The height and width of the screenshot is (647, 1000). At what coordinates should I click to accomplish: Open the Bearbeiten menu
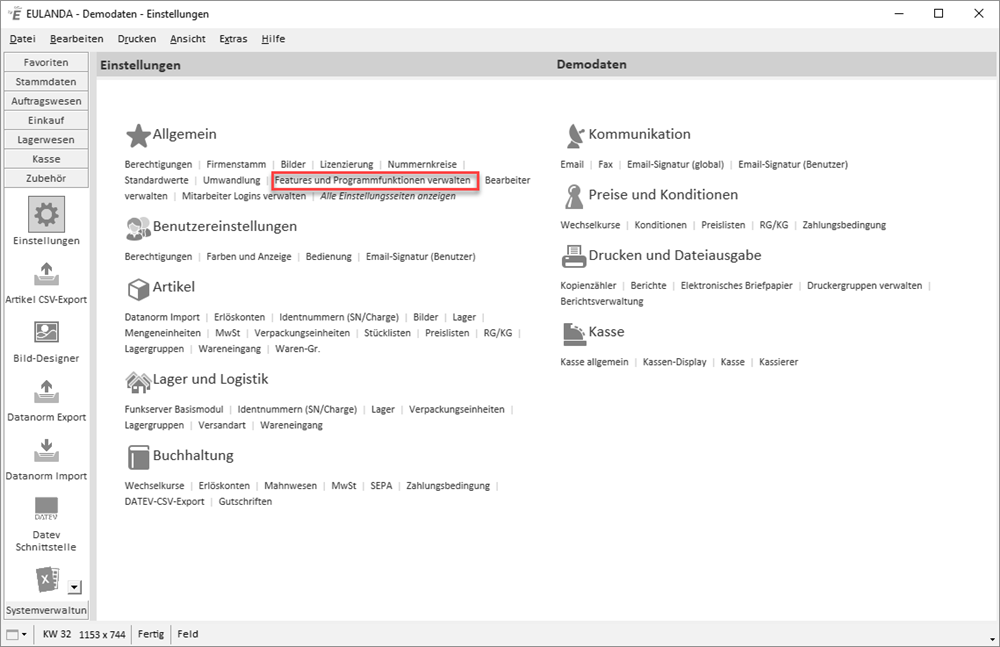point(77,39)
